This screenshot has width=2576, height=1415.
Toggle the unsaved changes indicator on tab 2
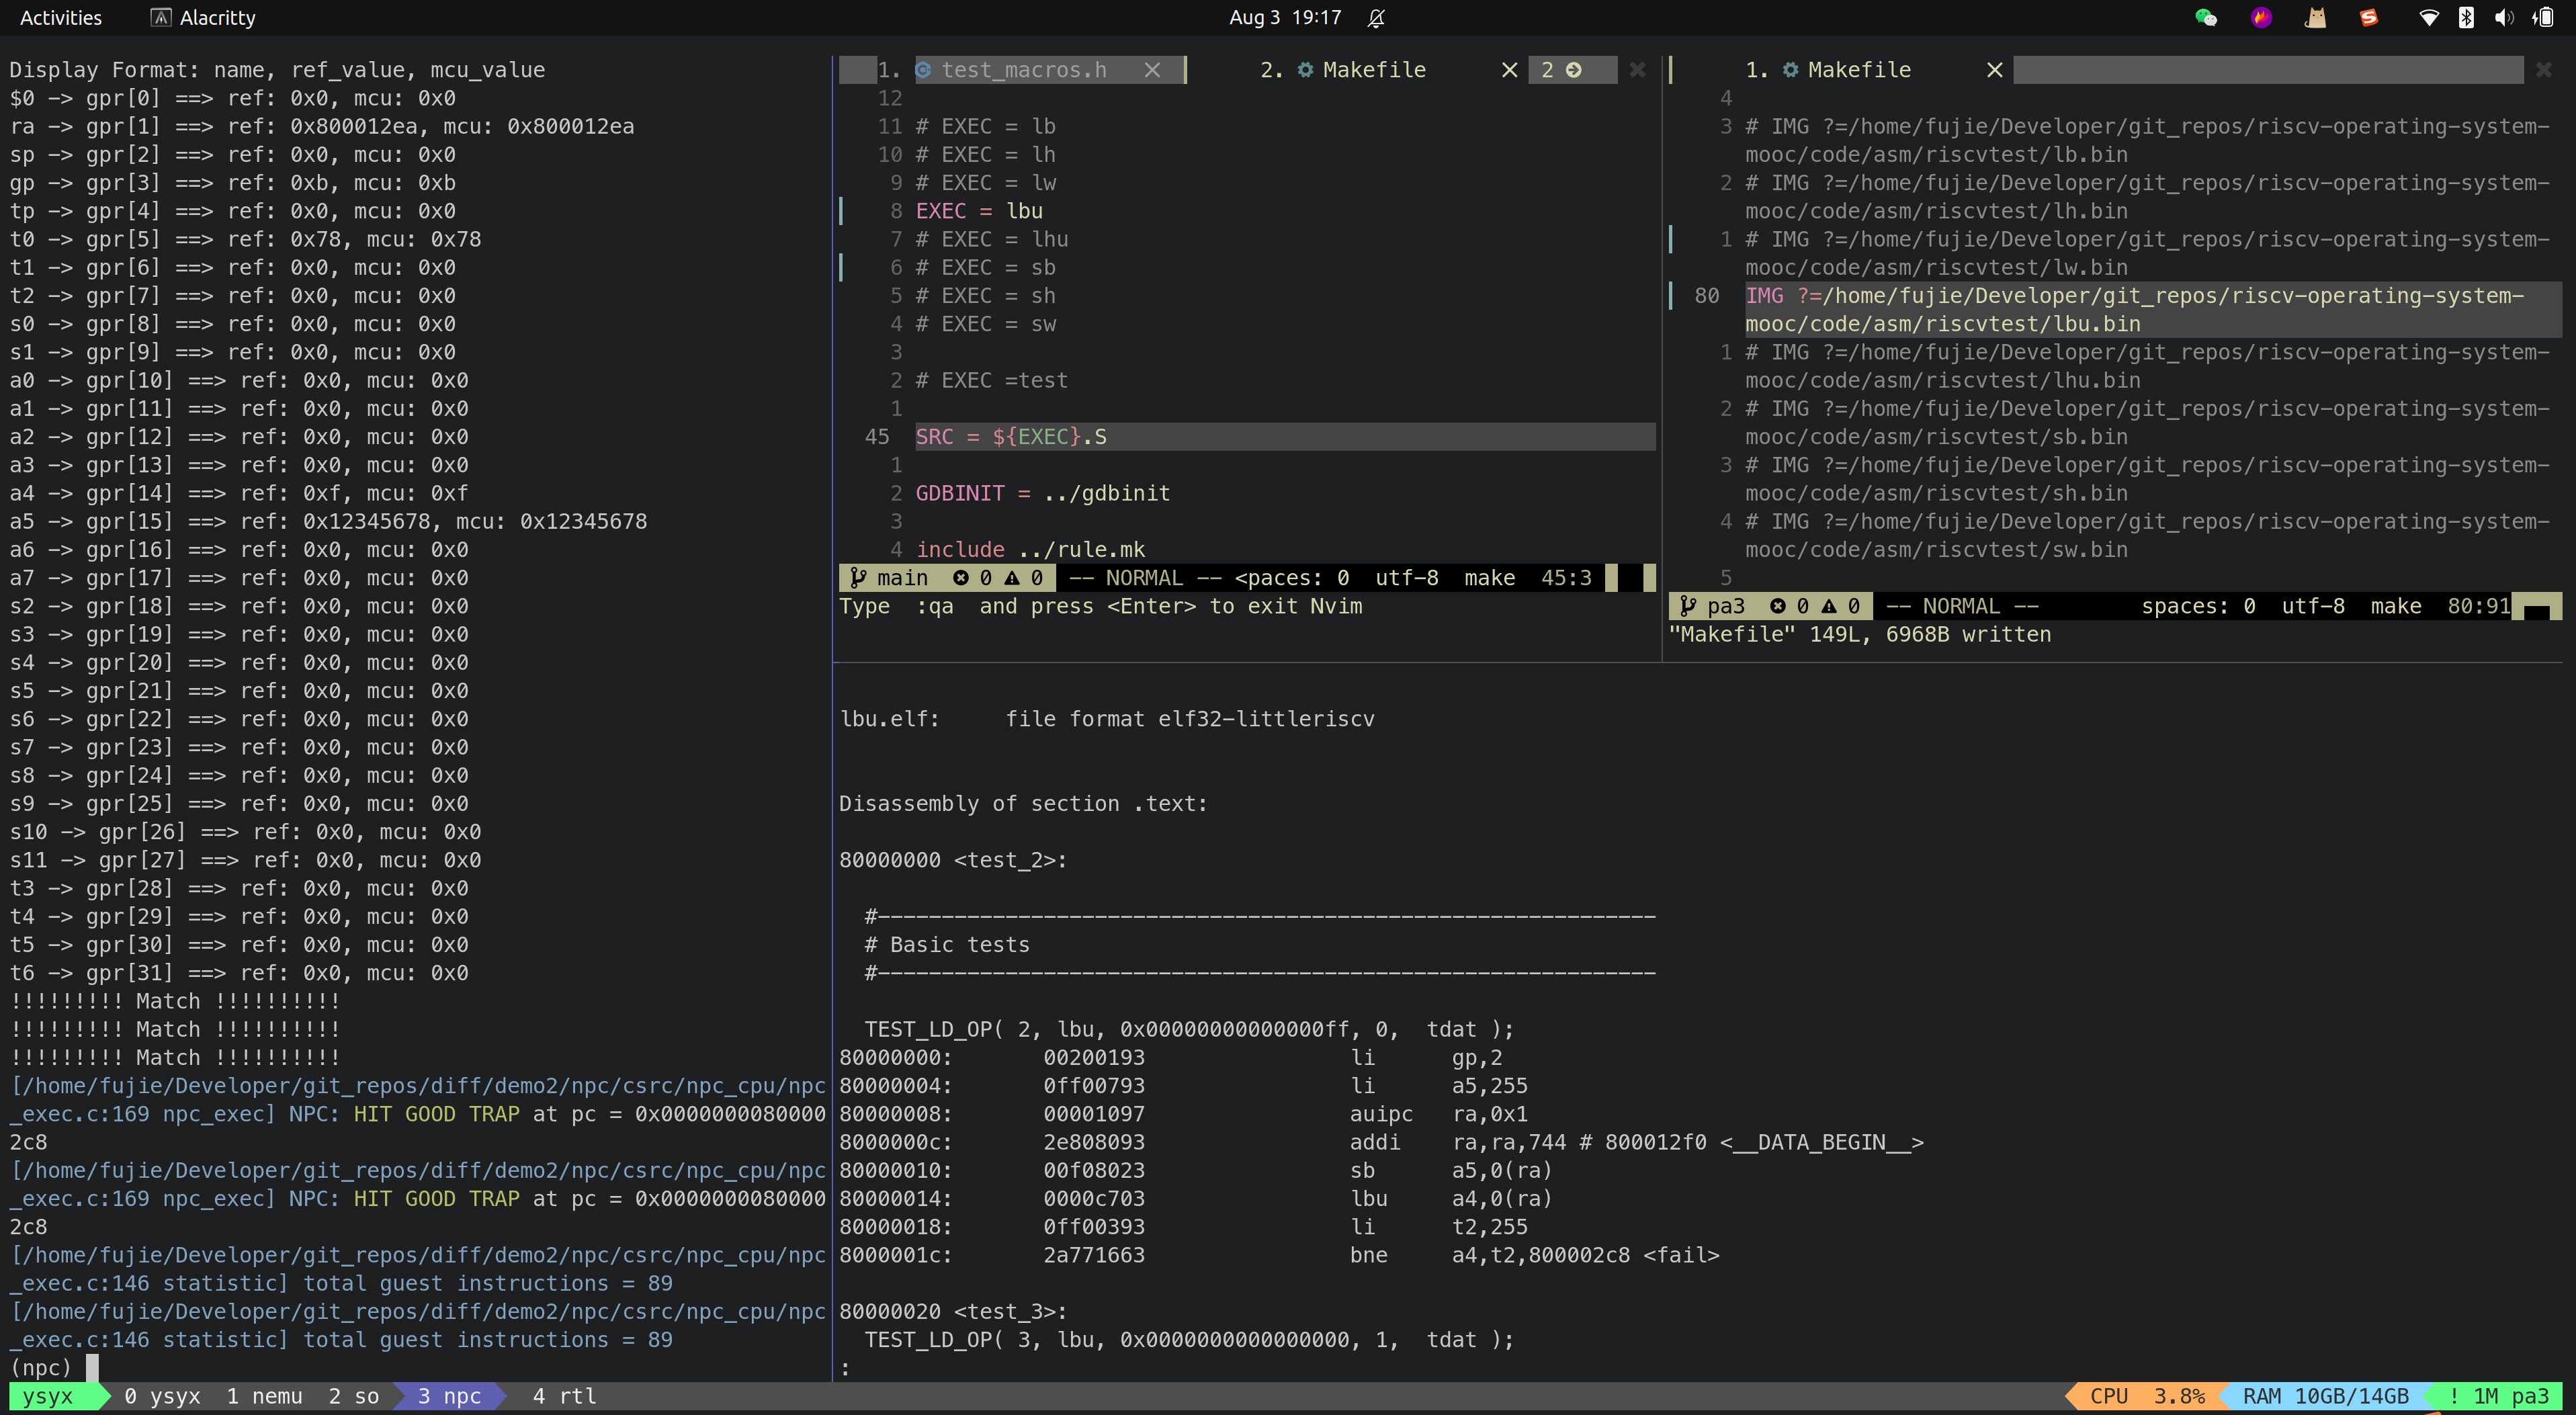1574,70
